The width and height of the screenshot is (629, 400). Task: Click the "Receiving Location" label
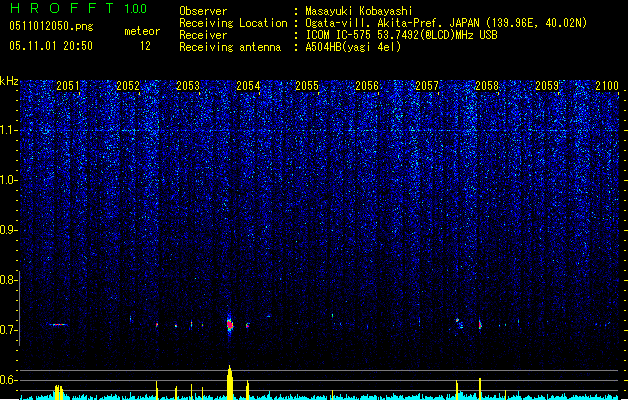(x=233, y=23)
